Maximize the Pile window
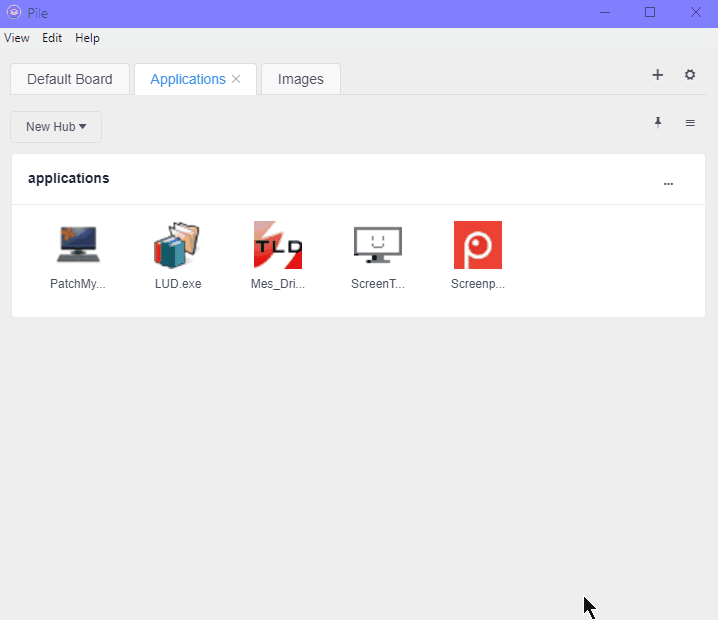Screen dimensions: 718x620 [x=650, y=12]
